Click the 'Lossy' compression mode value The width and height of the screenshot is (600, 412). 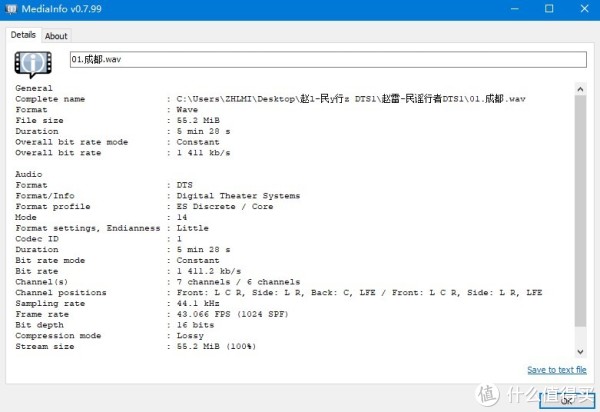190,335
